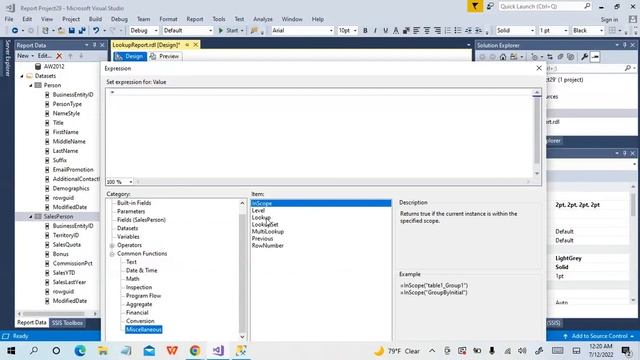Click the yellow notifications flag icon
640x360 pixels.
(x=475, y=6)
